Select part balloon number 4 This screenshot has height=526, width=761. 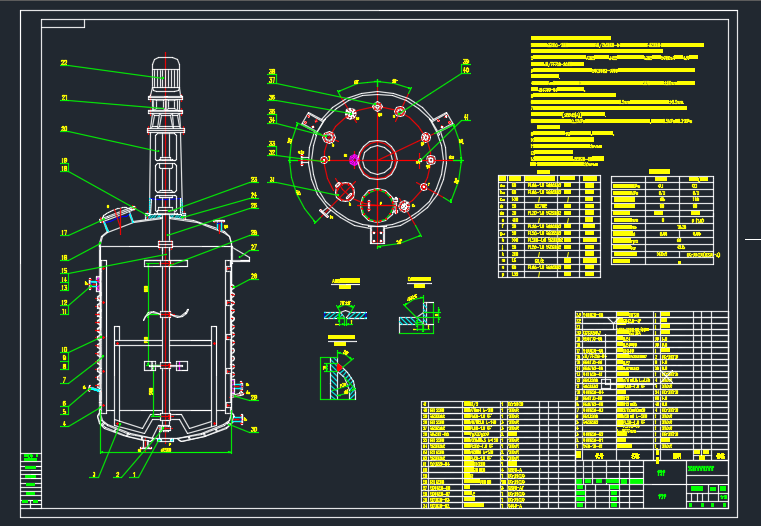coord(64,424)
